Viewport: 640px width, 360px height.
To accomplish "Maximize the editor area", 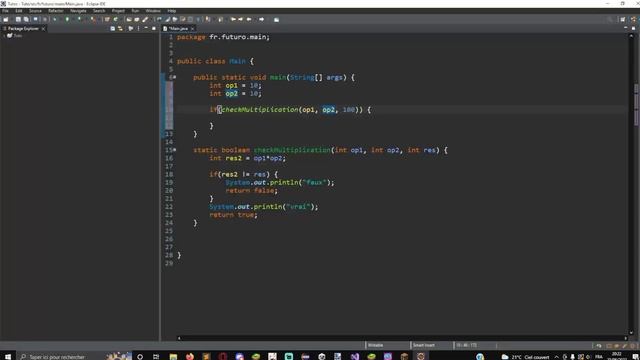I will pos(633,28).
